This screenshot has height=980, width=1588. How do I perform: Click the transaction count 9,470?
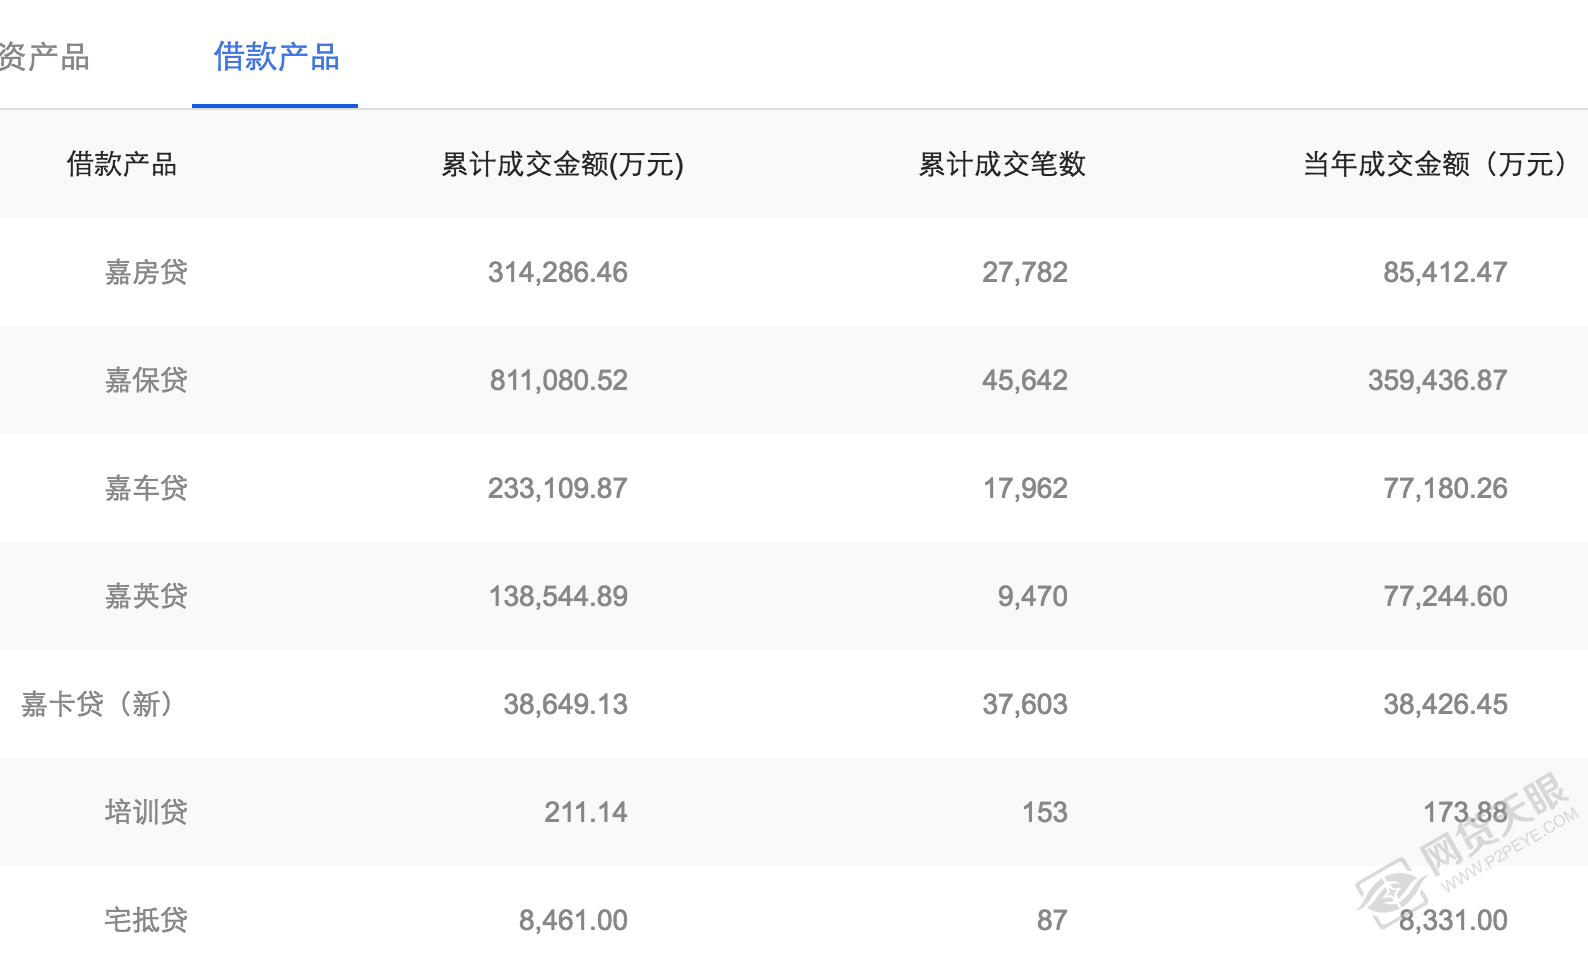tap(1033, 596)
